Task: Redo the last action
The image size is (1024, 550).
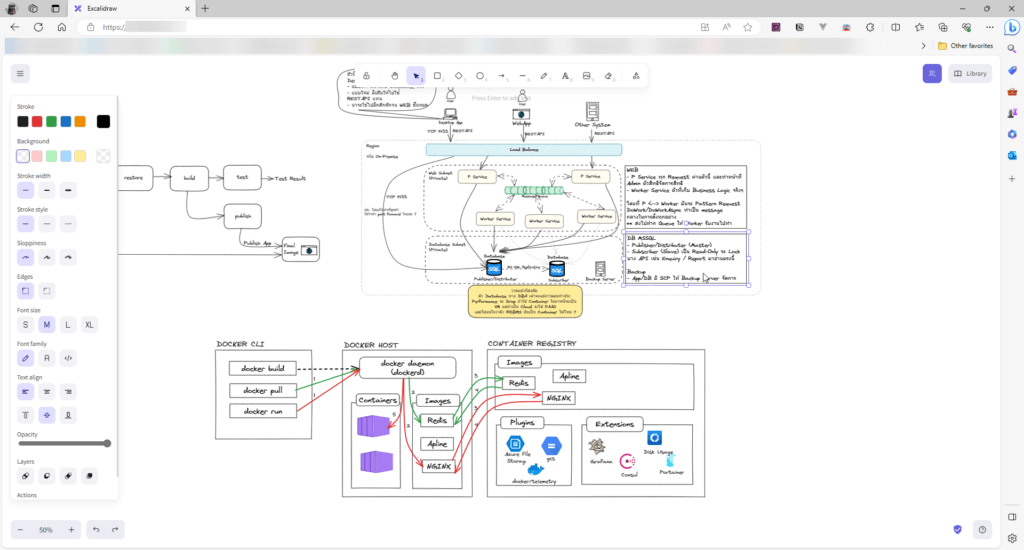Action: click(x=115, y=530)
